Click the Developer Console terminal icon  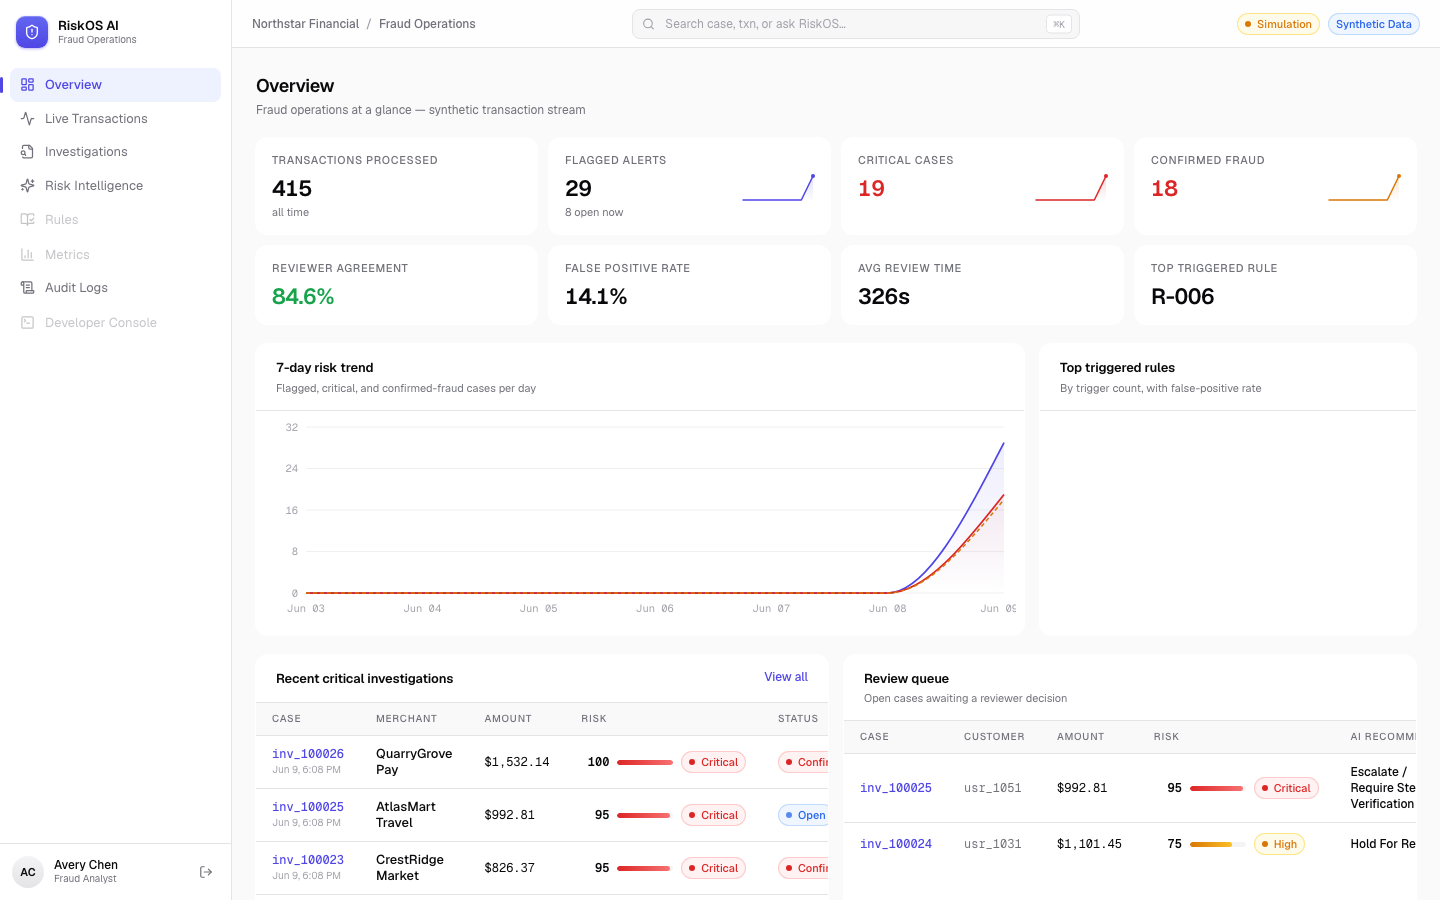point(28,322)
